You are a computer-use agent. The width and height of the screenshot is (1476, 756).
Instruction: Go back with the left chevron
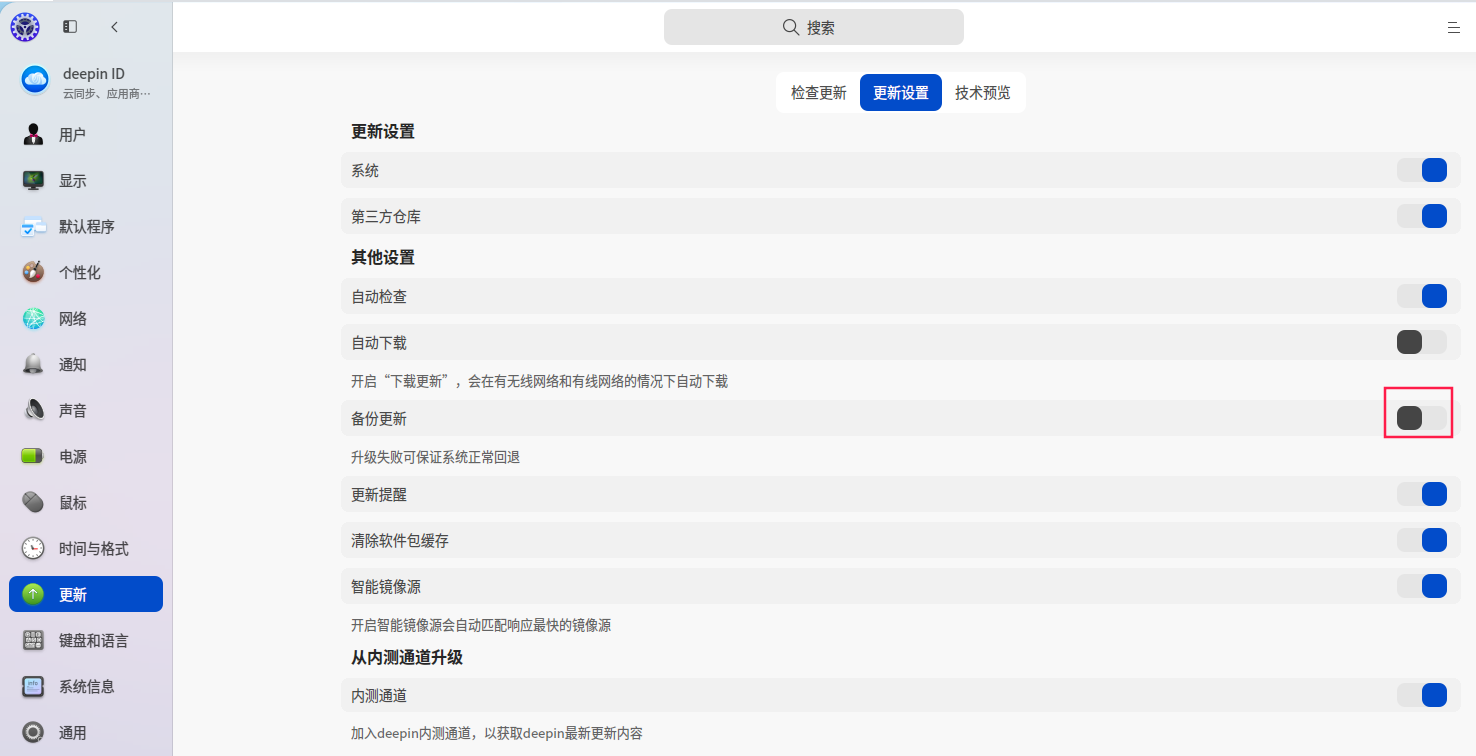pos(114,27)
